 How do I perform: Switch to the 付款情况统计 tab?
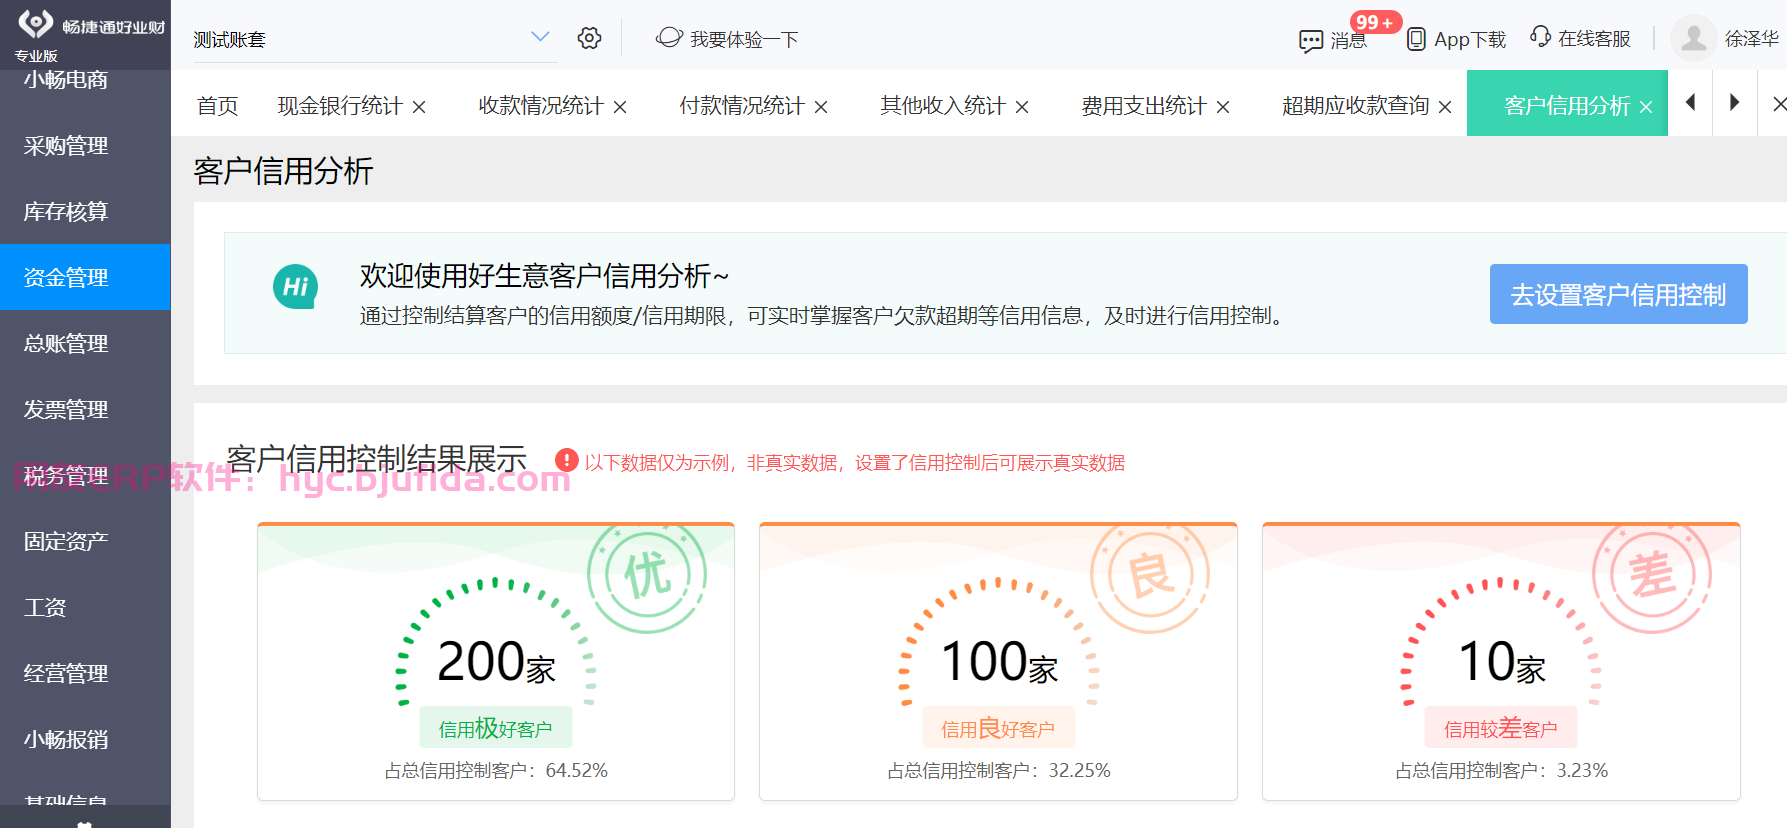742,106
